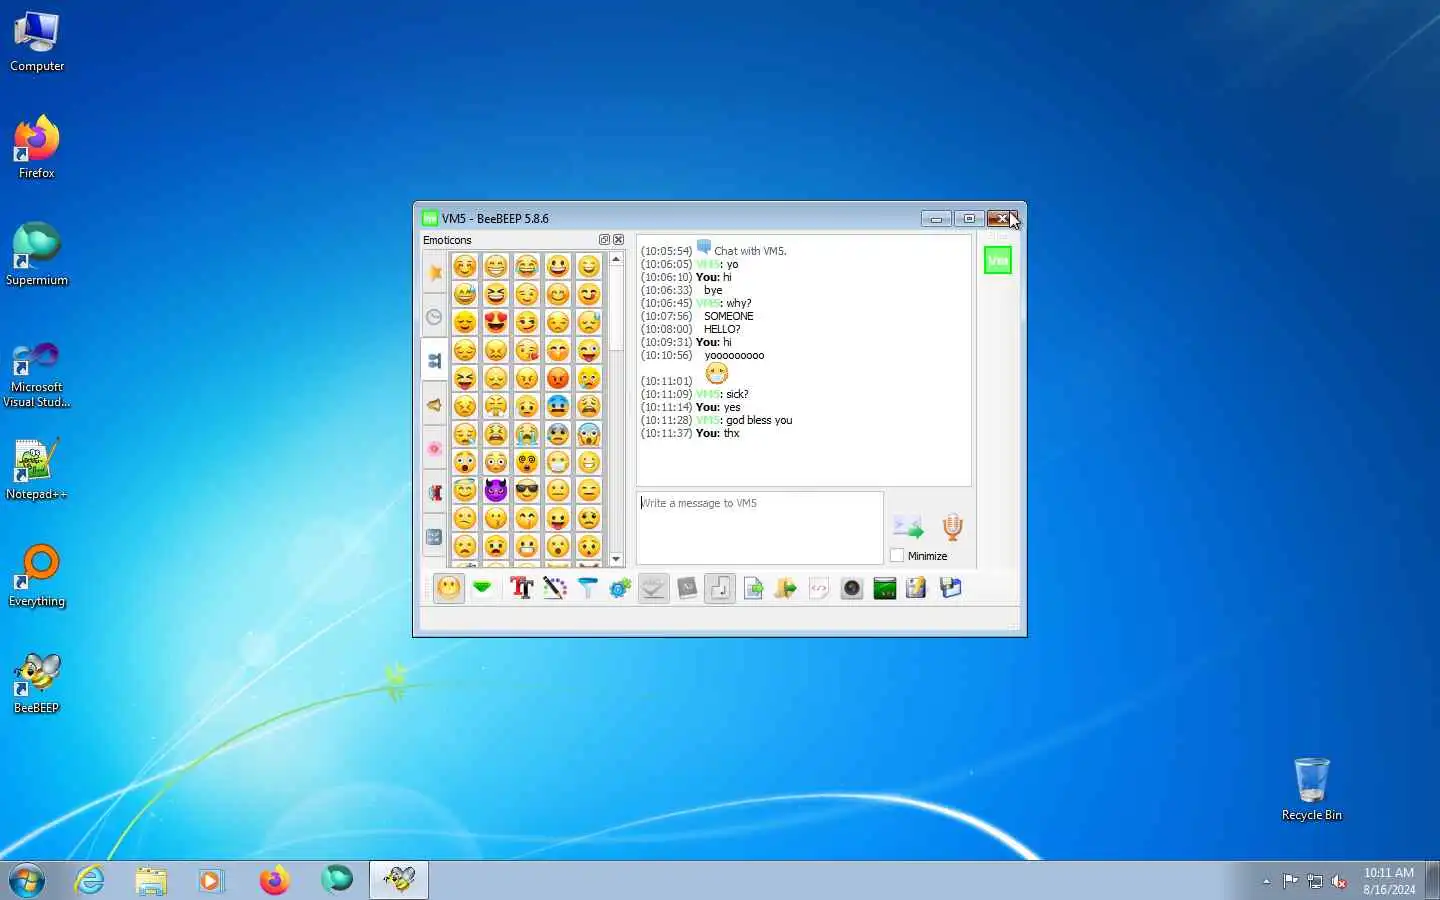Open the blue symbols emoticon tab
Image resolution: width=1440 pixels, height=900 pixels.
coord(434,537)
